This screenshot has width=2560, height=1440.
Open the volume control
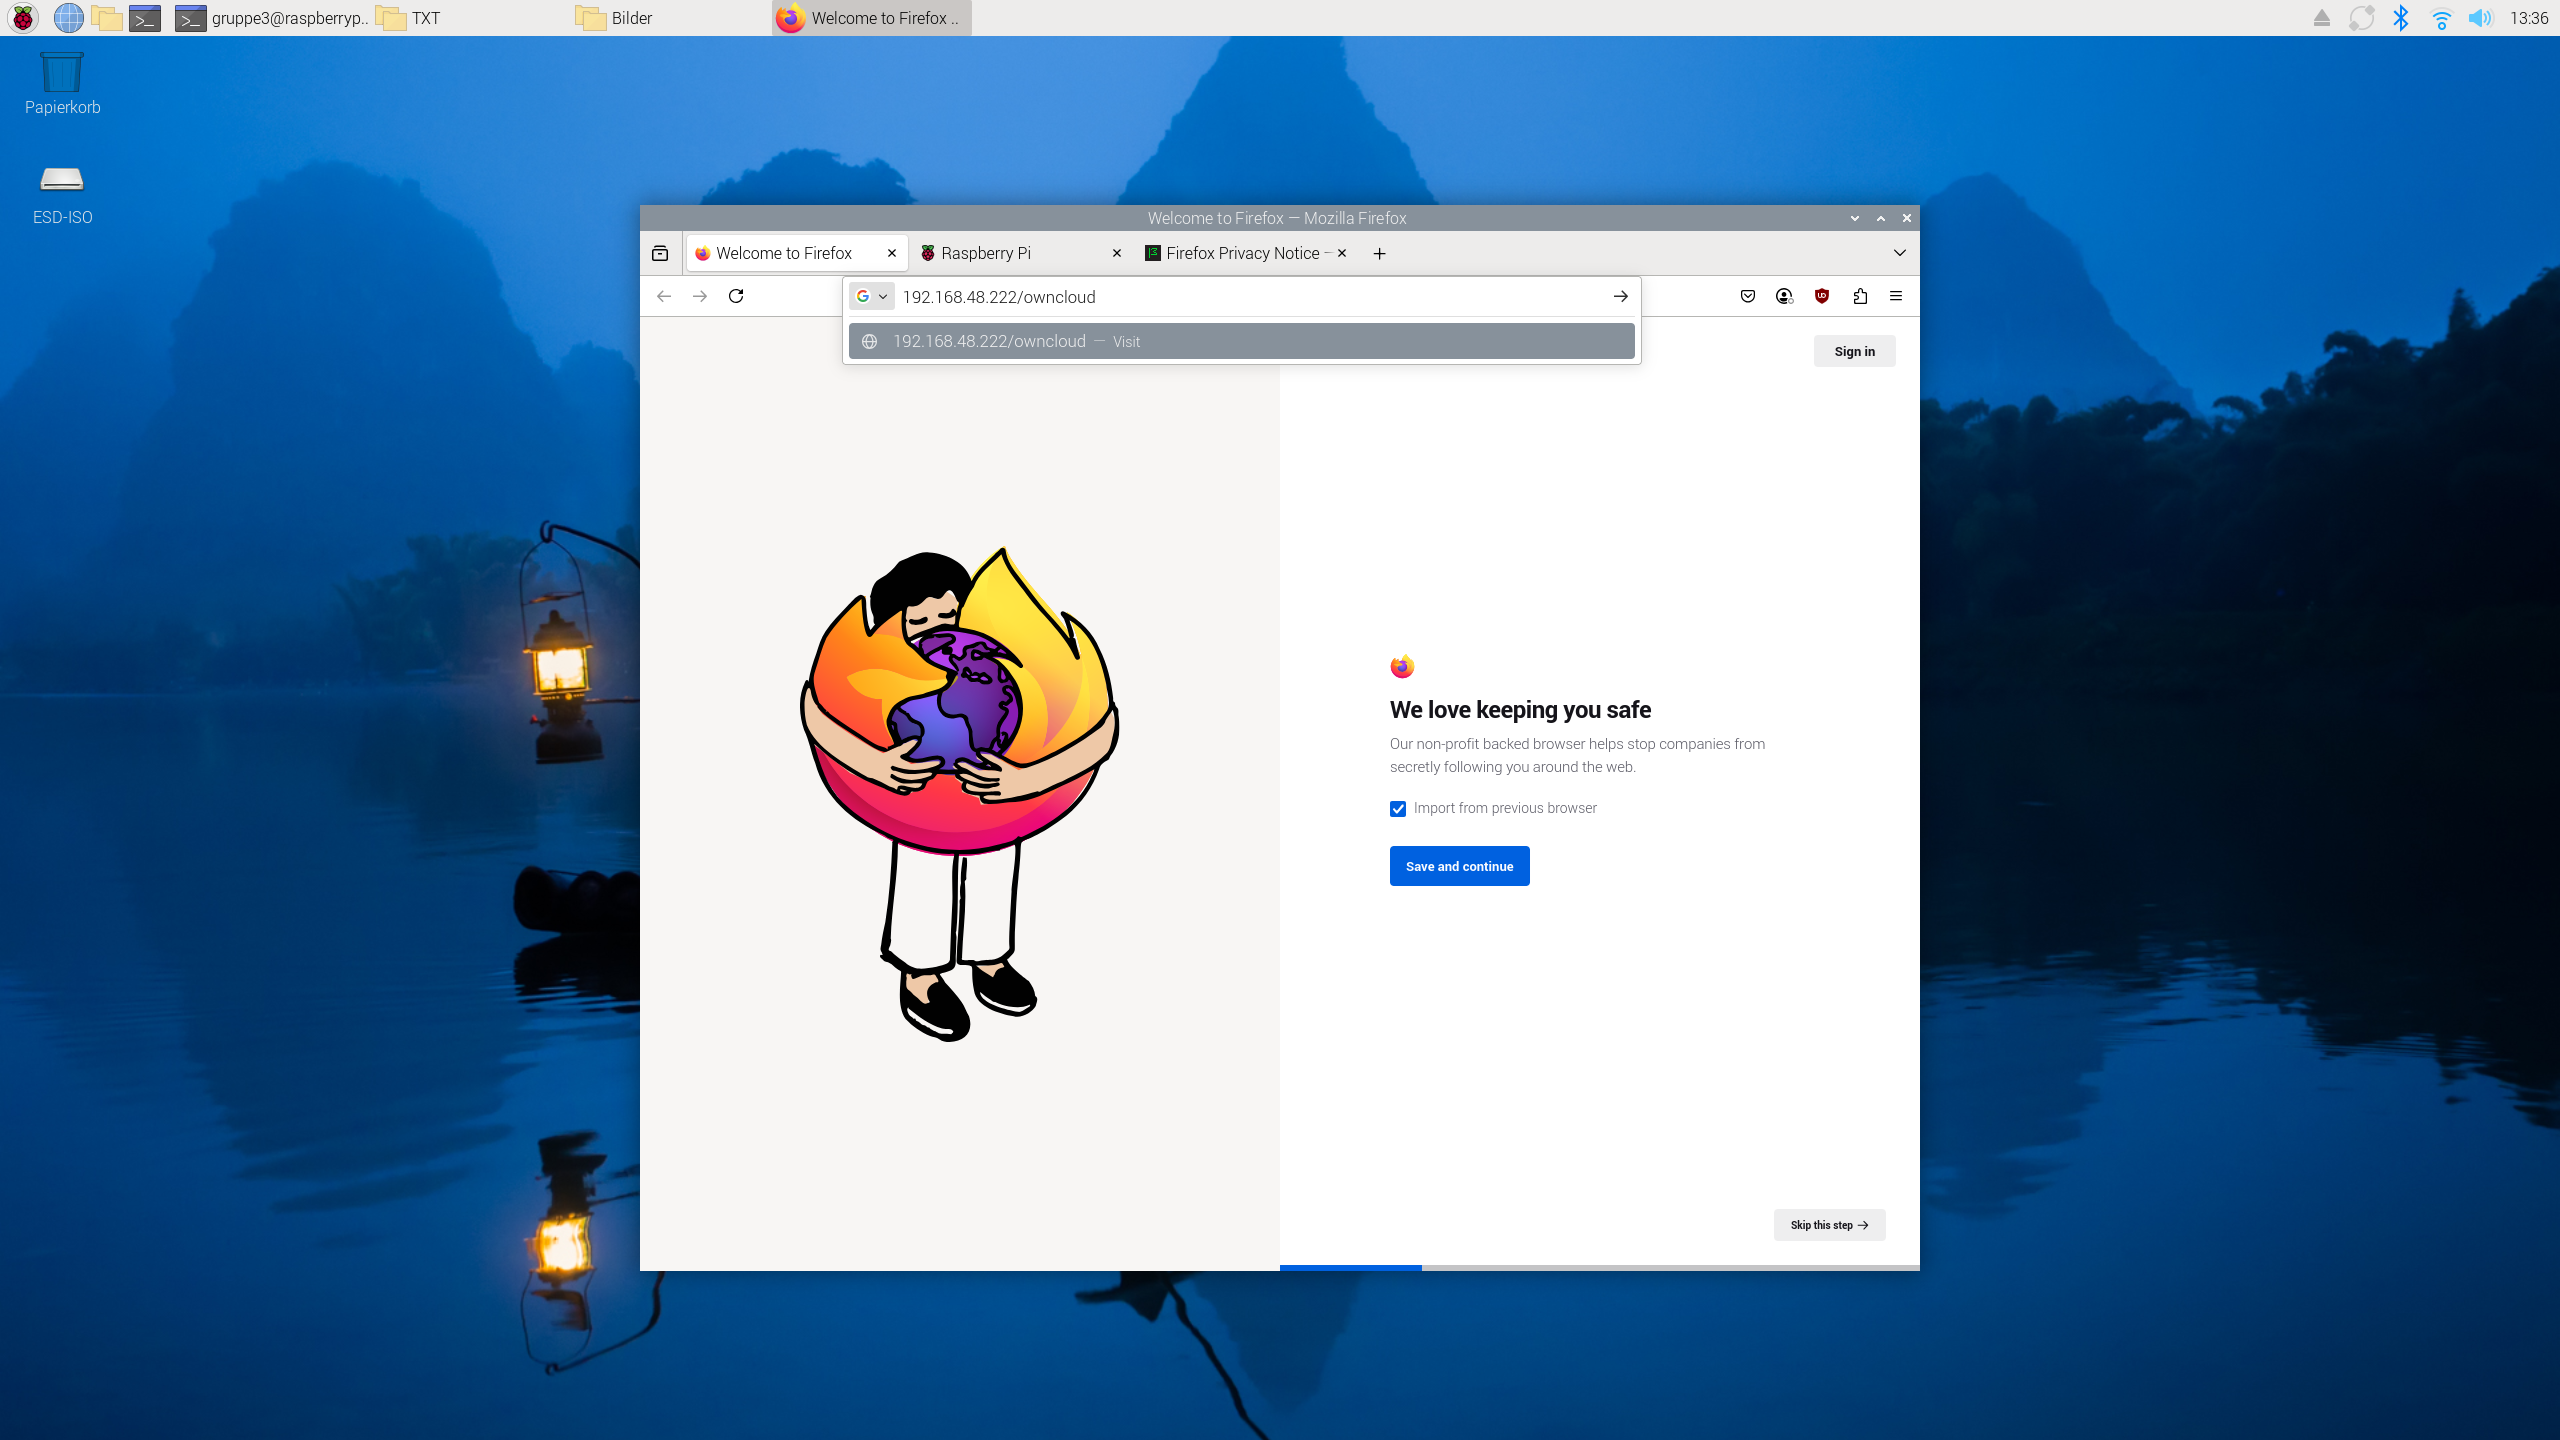click(2480, 18)
